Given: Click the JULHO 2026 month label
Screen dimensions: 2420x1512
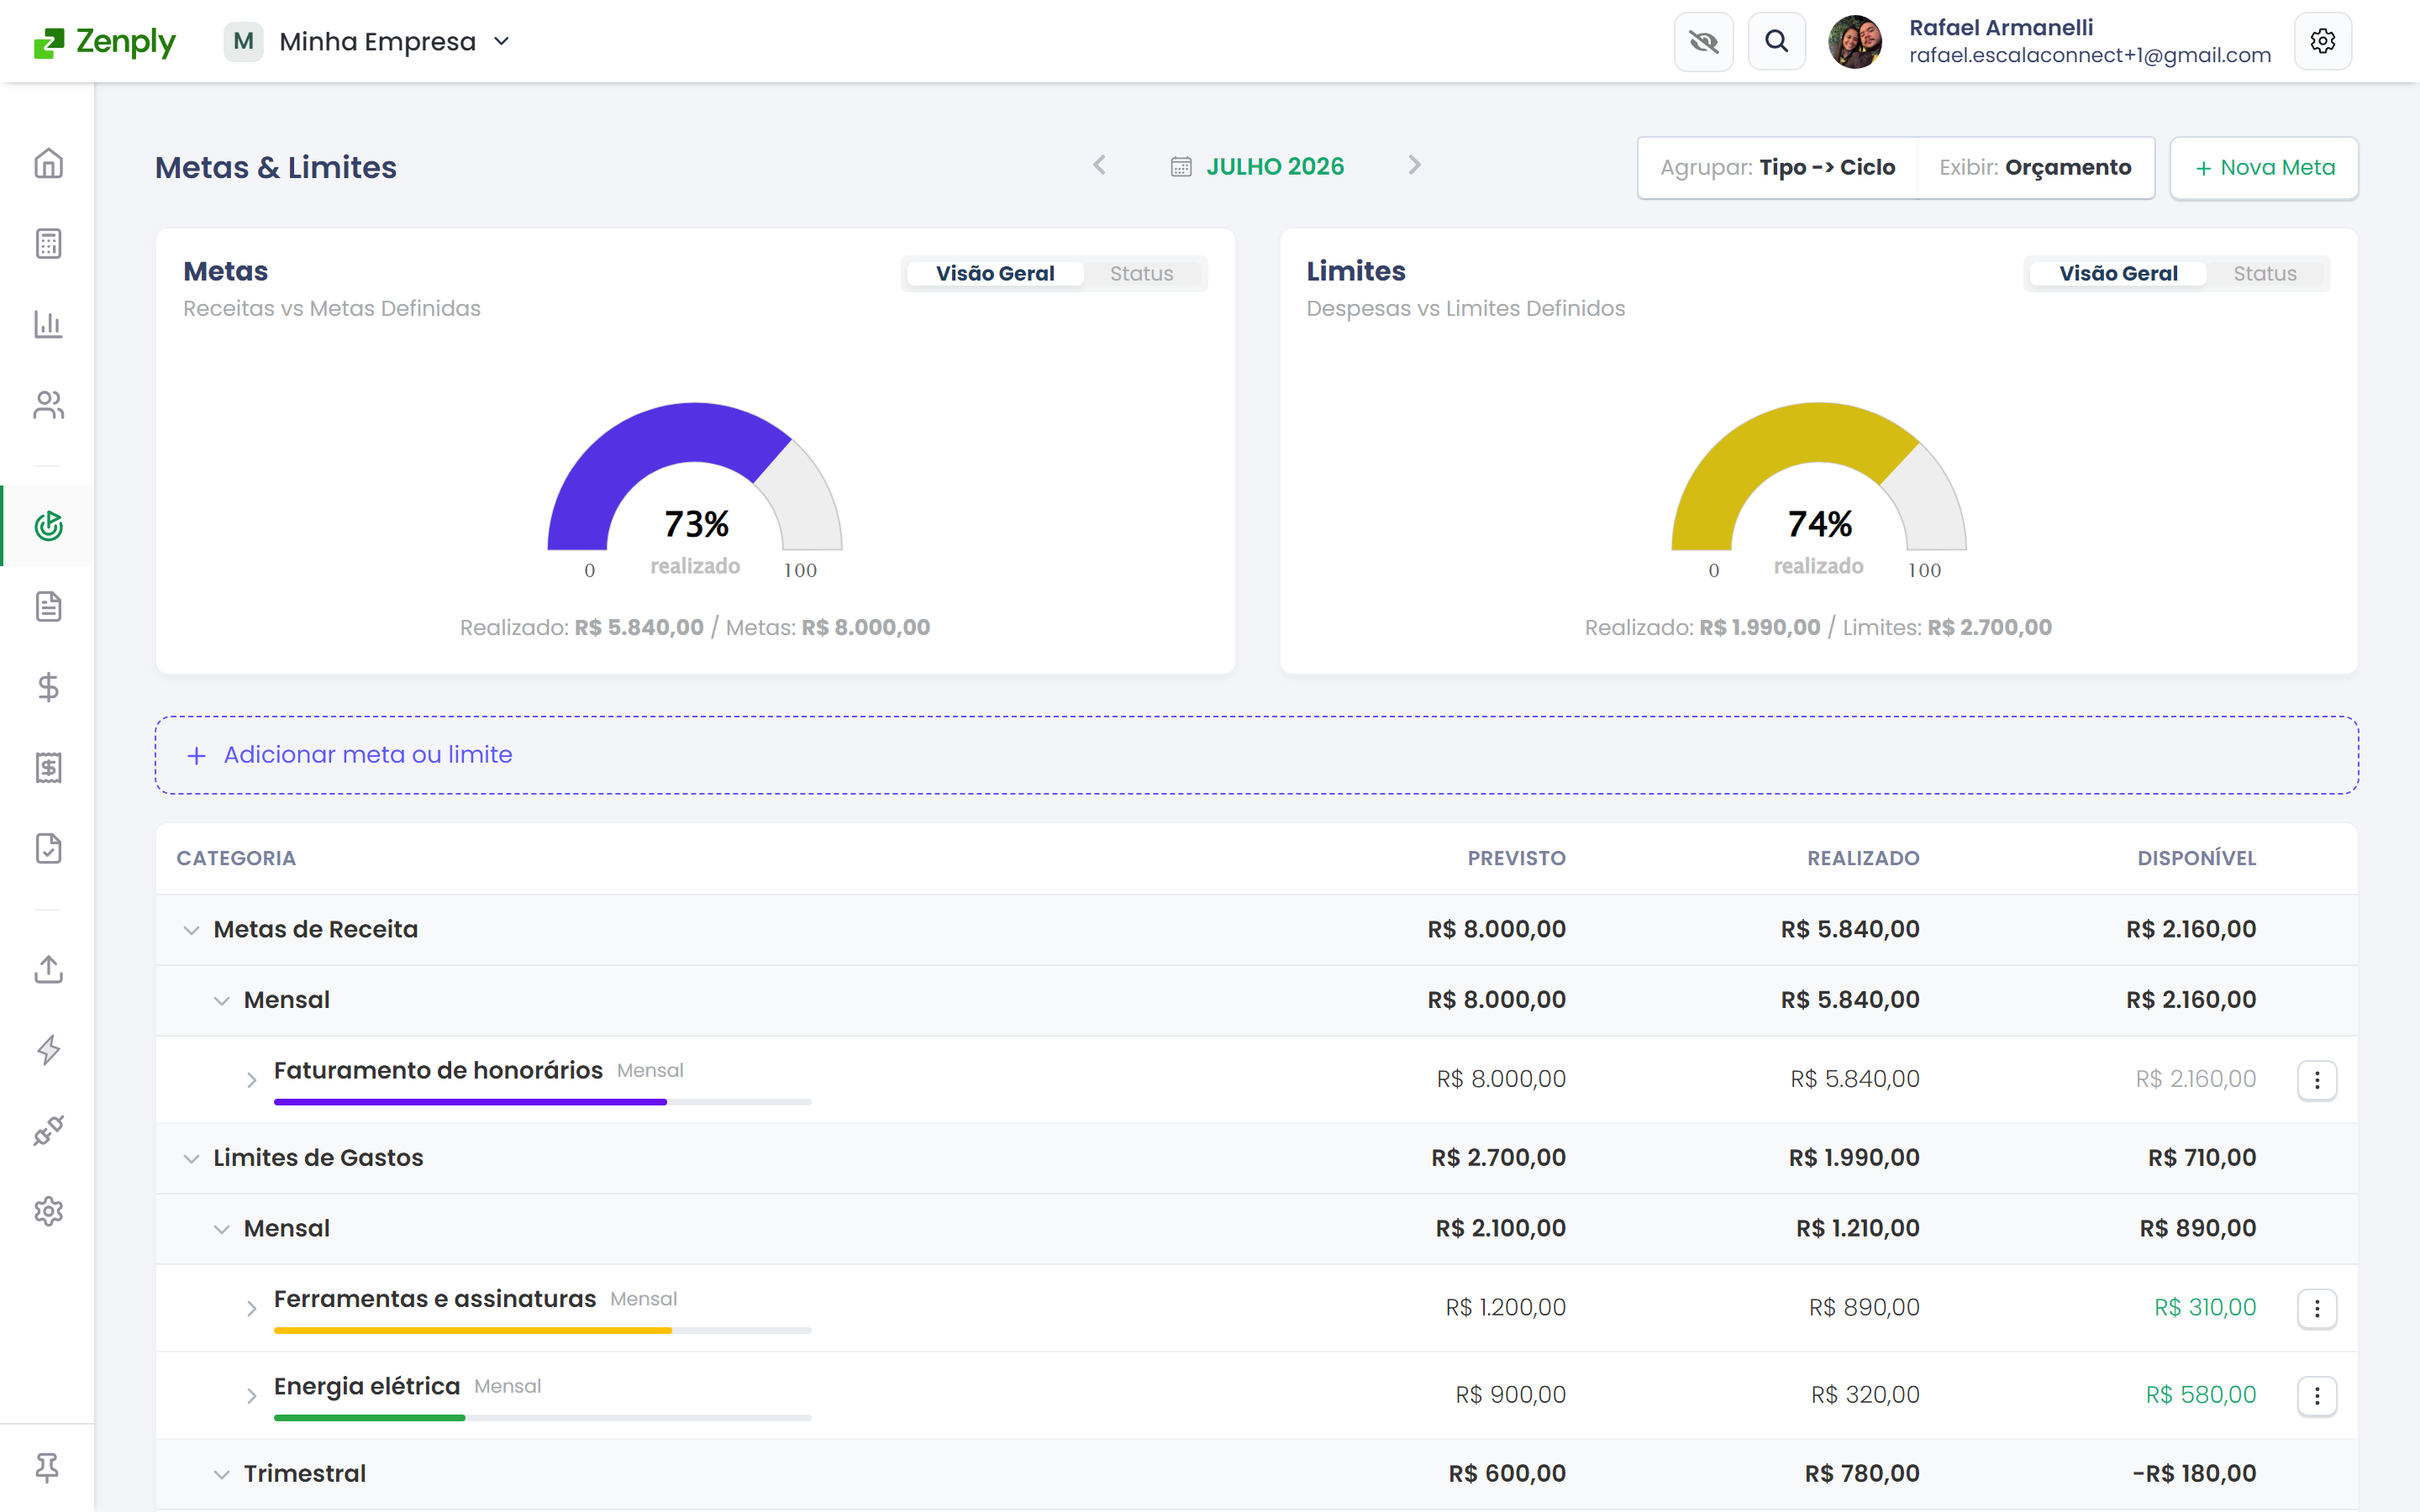Looking at the screenshot, I should (x=1275, y=167).
